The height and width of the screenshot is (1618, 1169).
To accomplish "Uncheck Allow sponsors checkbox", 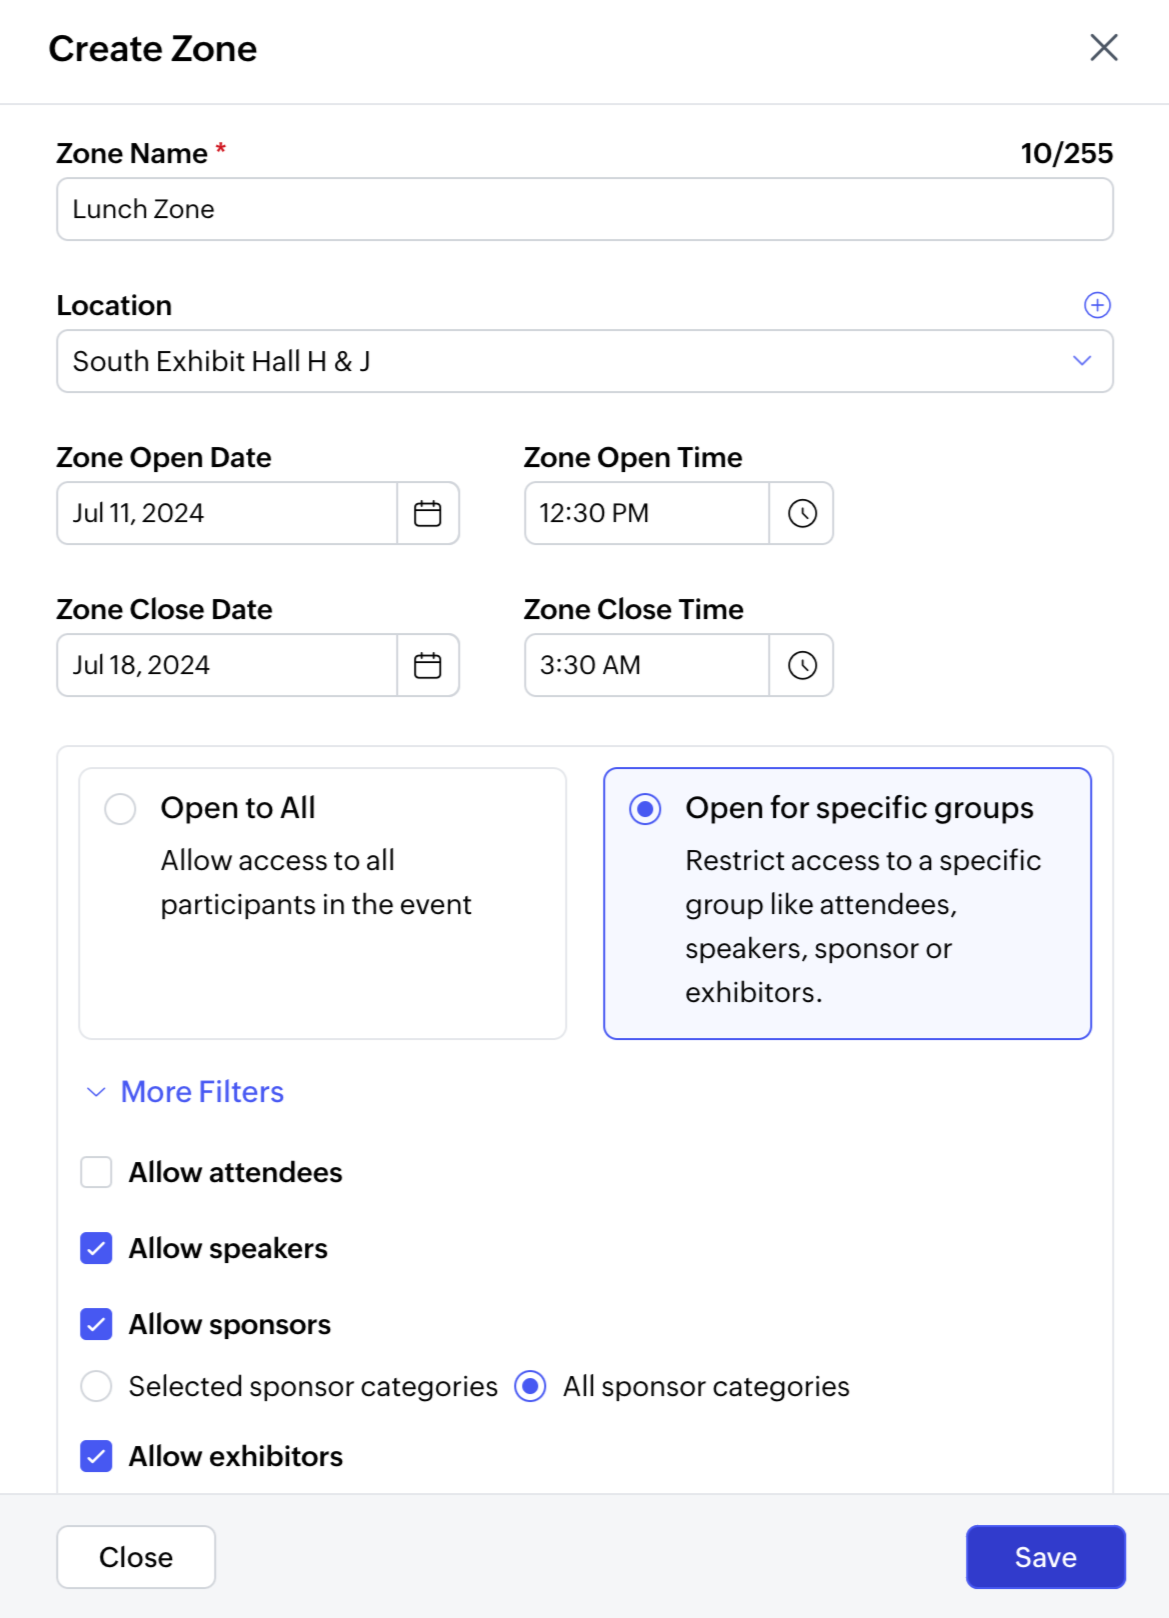I will coord(96,1324).
